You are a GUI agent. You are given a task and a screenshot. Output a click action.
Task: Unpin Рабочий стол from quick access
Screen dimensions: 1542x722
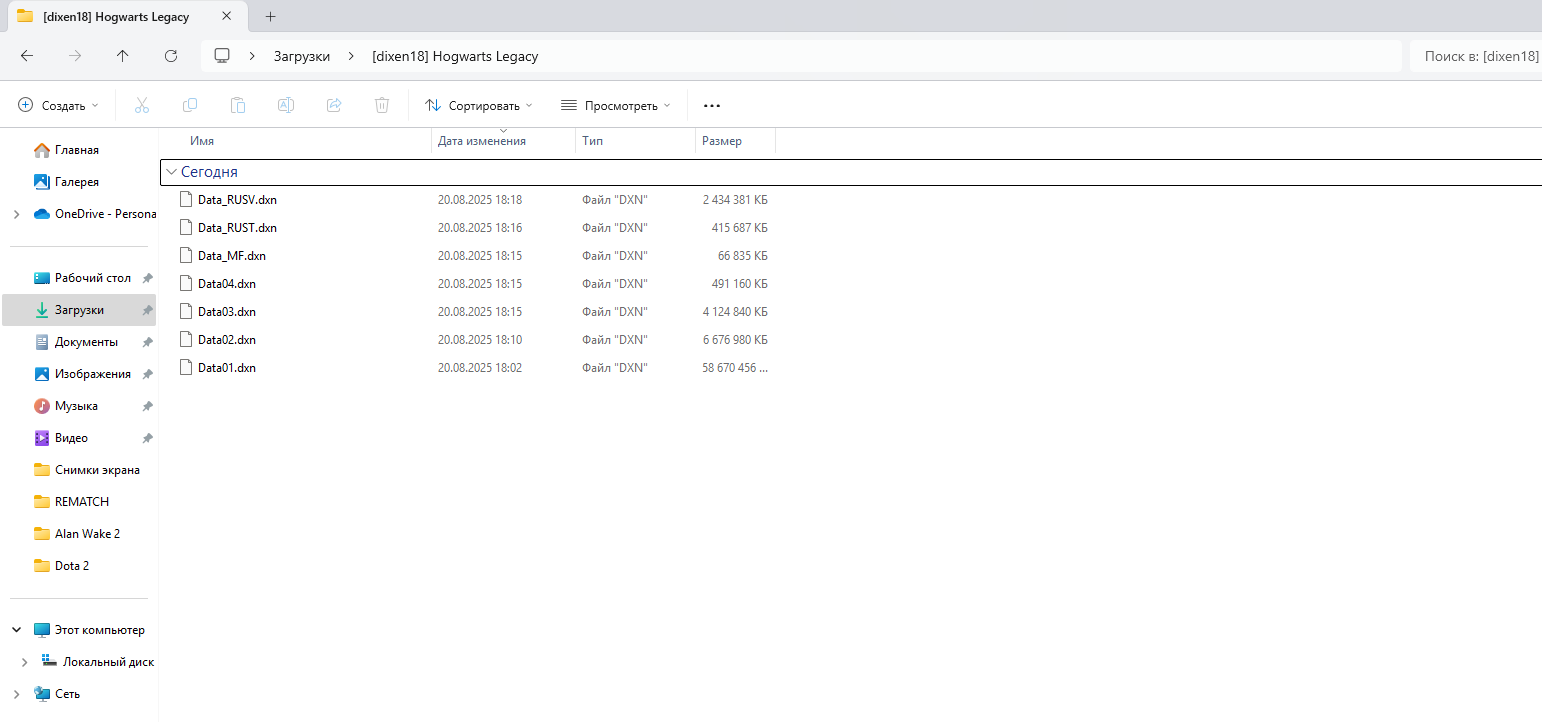click(148, 278)
